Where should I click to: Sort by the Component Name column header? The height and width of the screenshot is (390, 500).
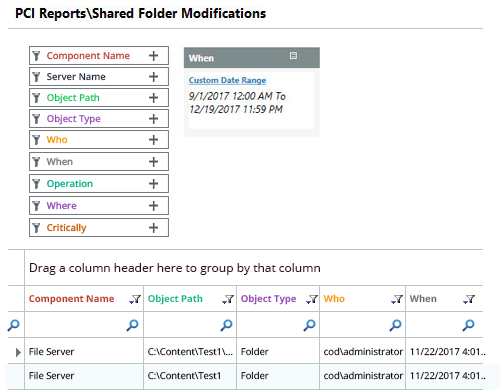71,299
